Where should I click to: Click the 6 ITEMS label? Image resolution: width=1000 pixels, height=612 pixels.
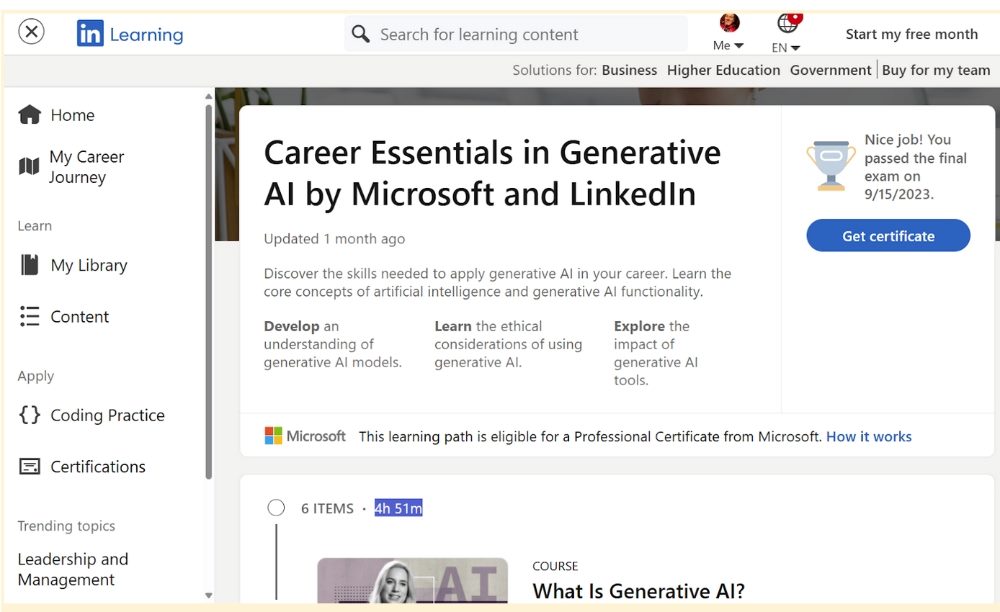pos(327,508)
